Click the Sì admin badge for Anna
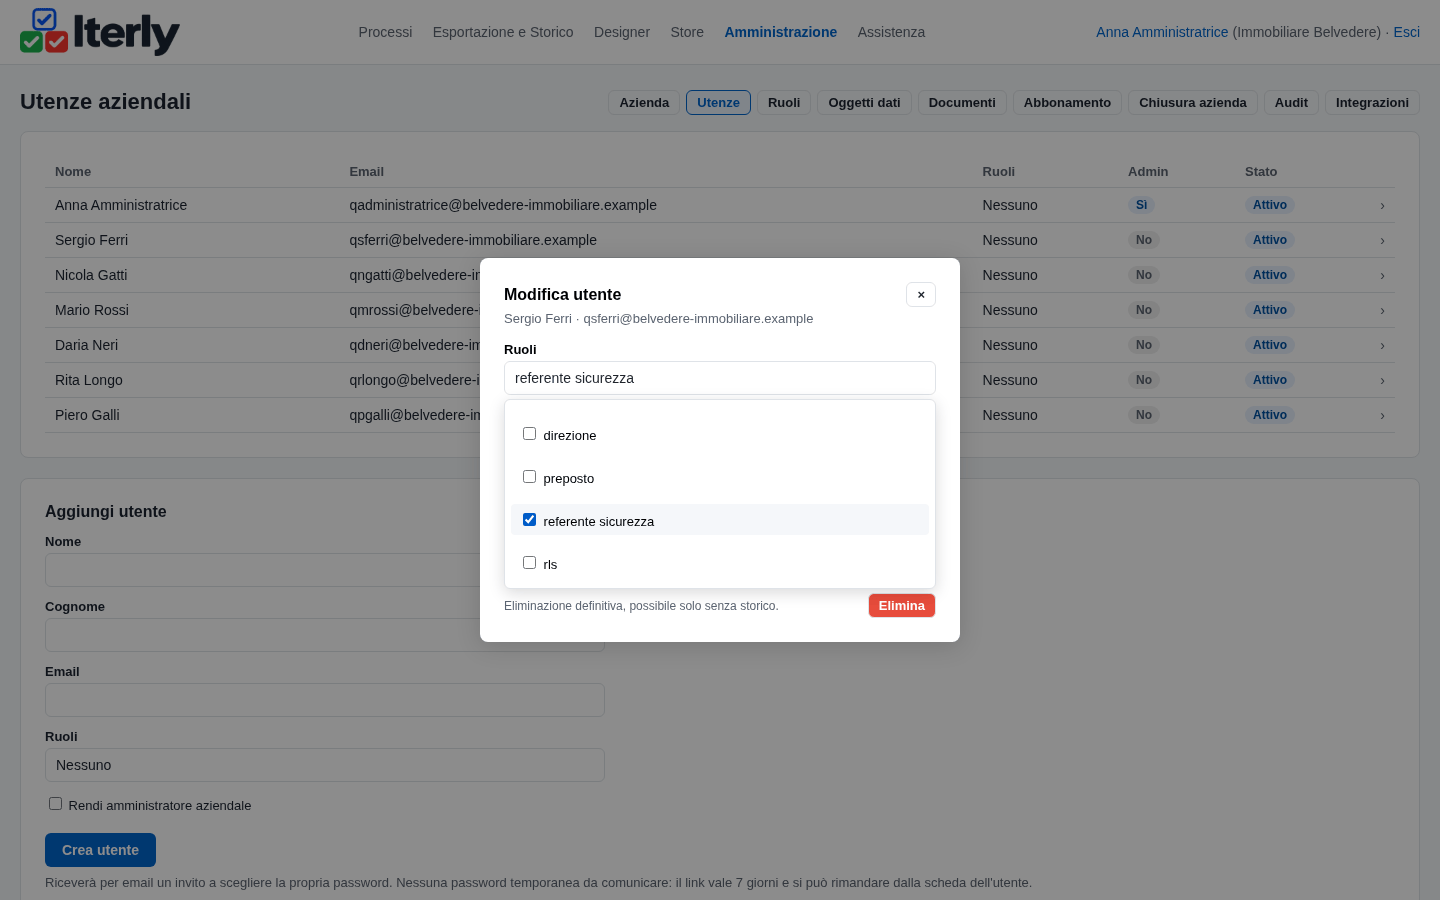 (1141, 205)
